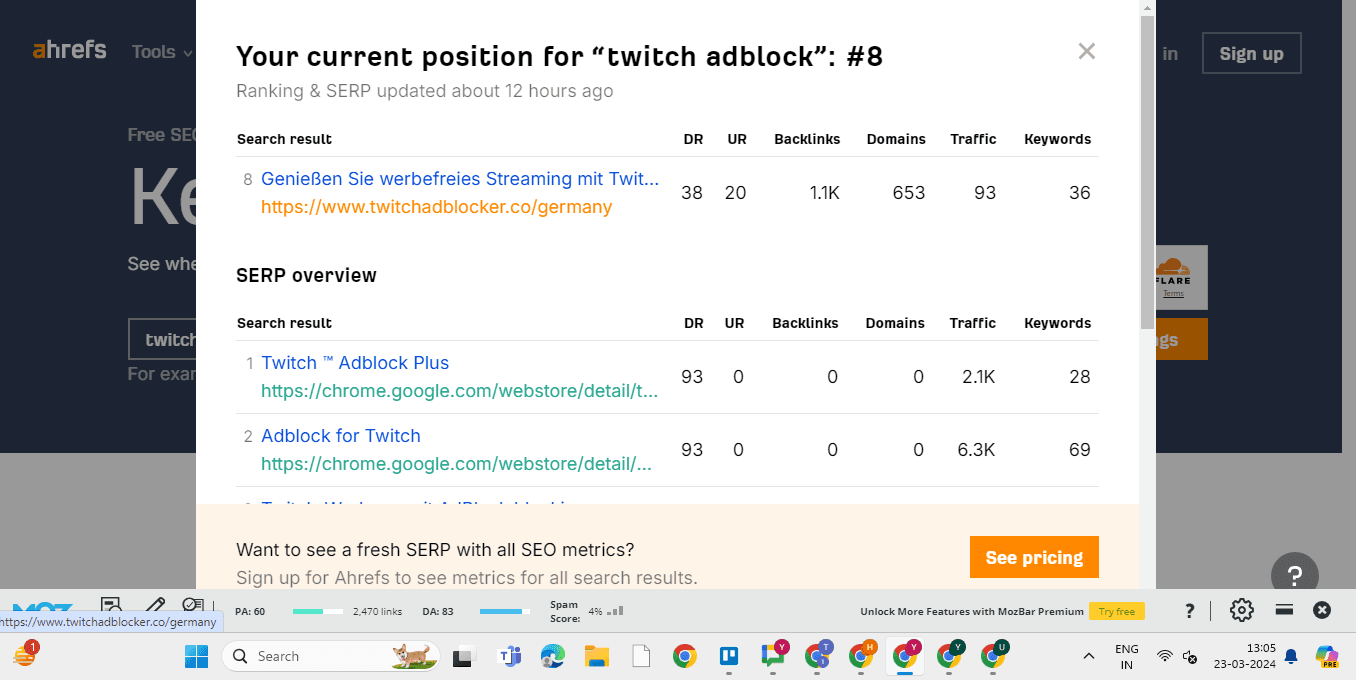The image size is (1356, 680).
Task: Click the MozBar help question mark
Action: [x=1190, y=611]
